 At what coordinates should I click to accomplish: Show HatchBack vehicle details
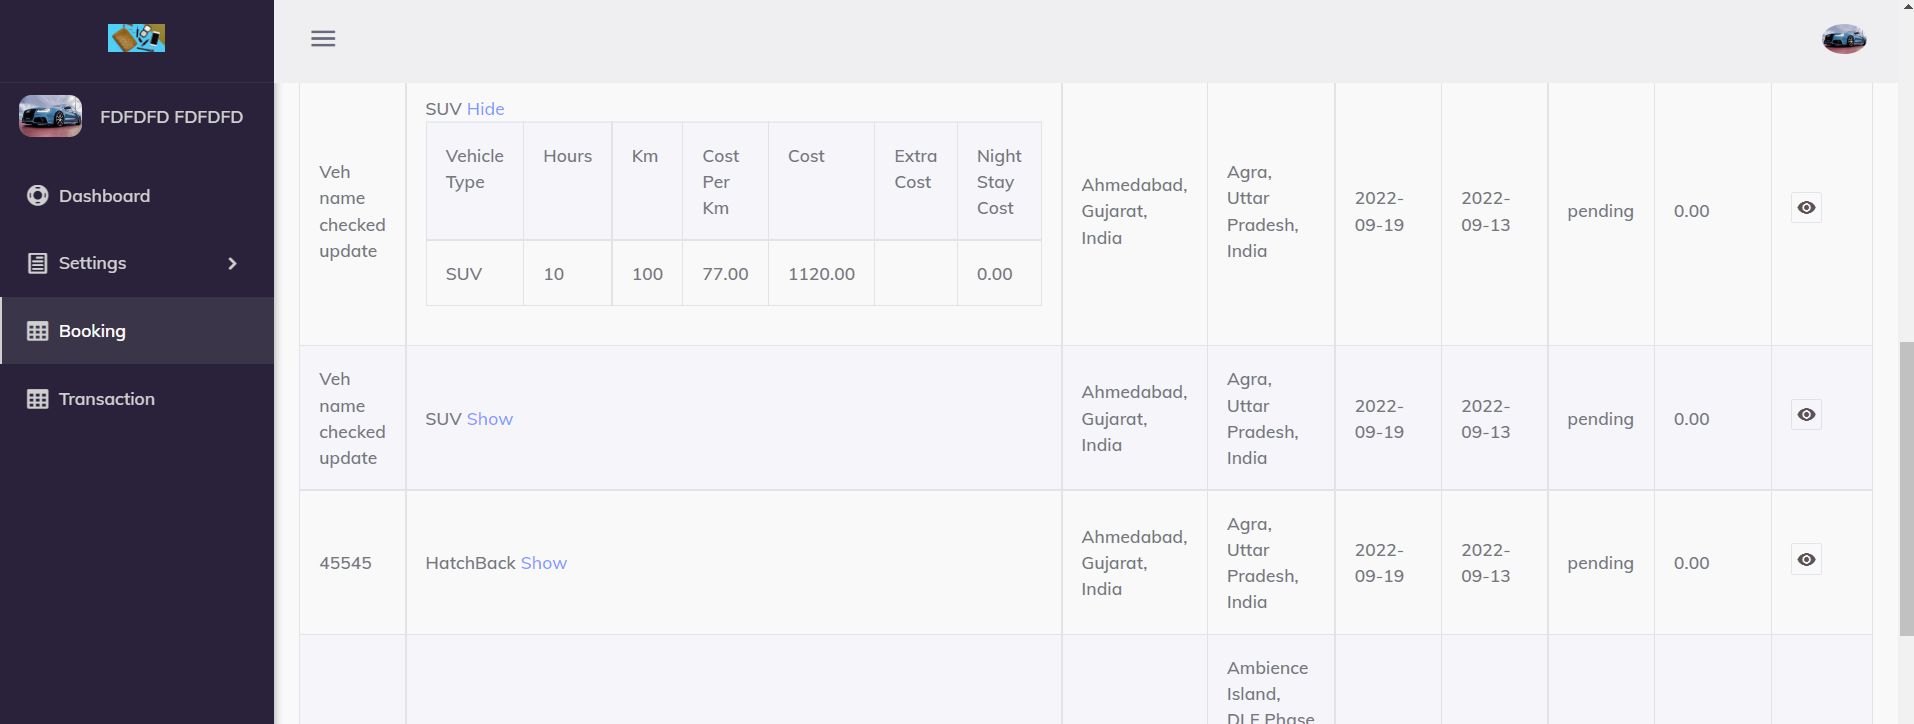(x=543, y=563)
